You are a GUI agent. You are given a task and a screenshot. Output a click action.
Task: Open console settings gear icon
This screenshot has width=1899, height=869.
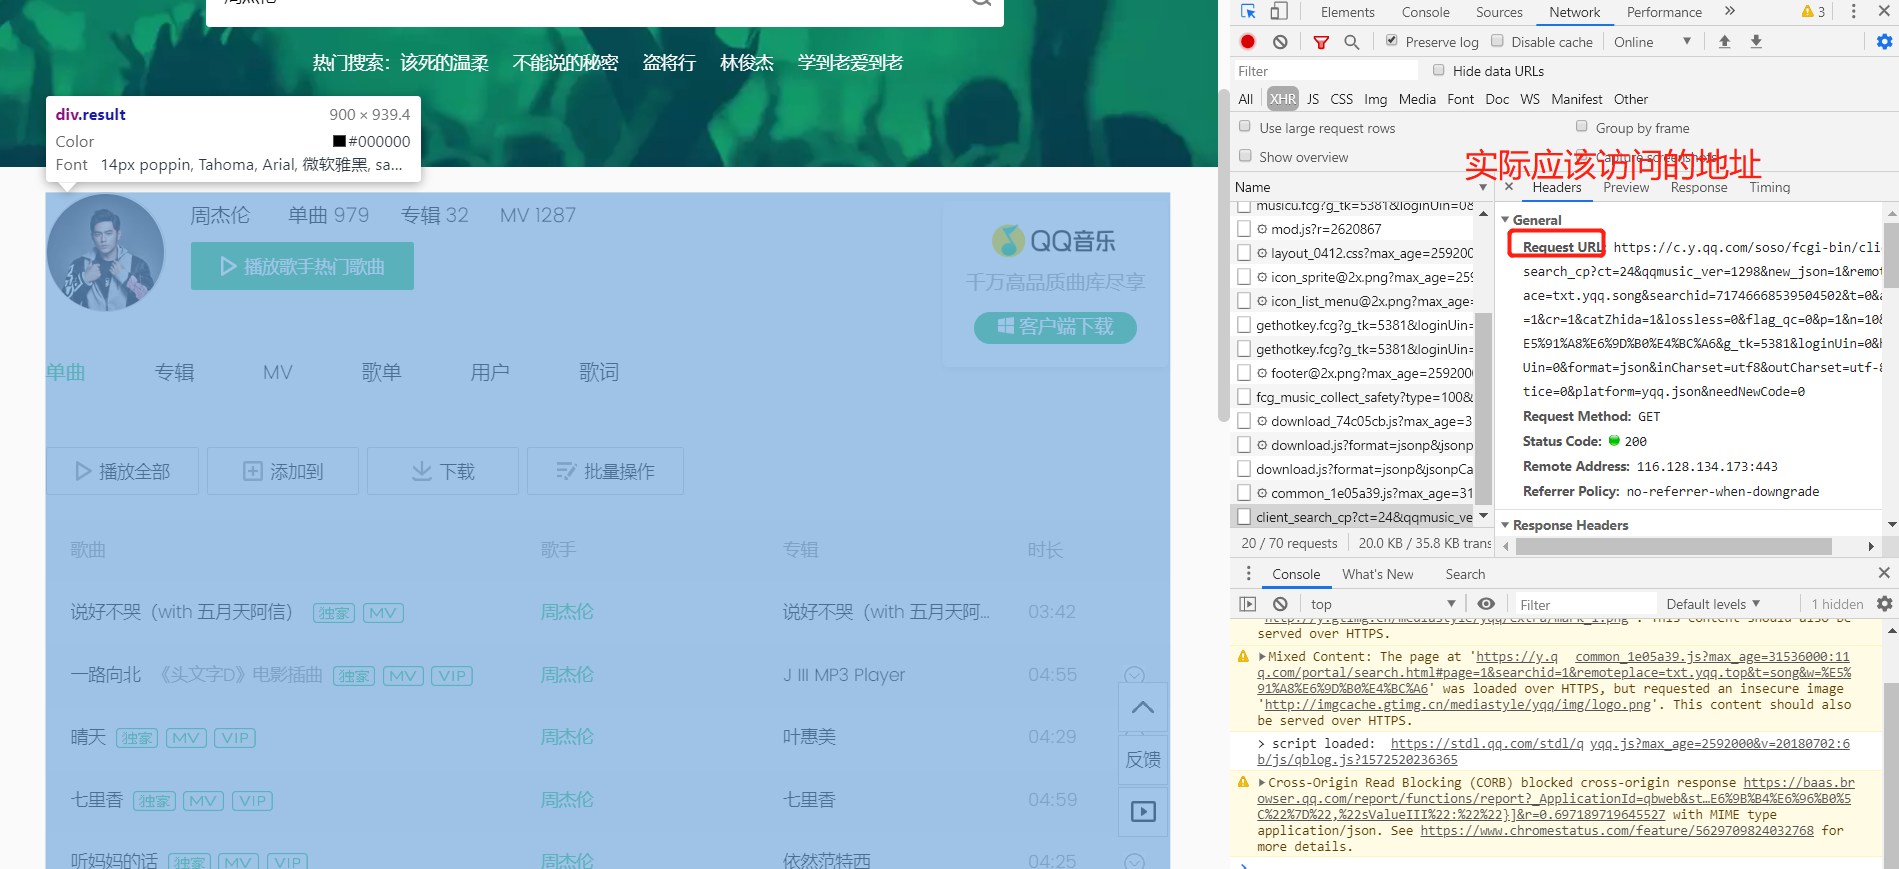[x=1884, y=604]
